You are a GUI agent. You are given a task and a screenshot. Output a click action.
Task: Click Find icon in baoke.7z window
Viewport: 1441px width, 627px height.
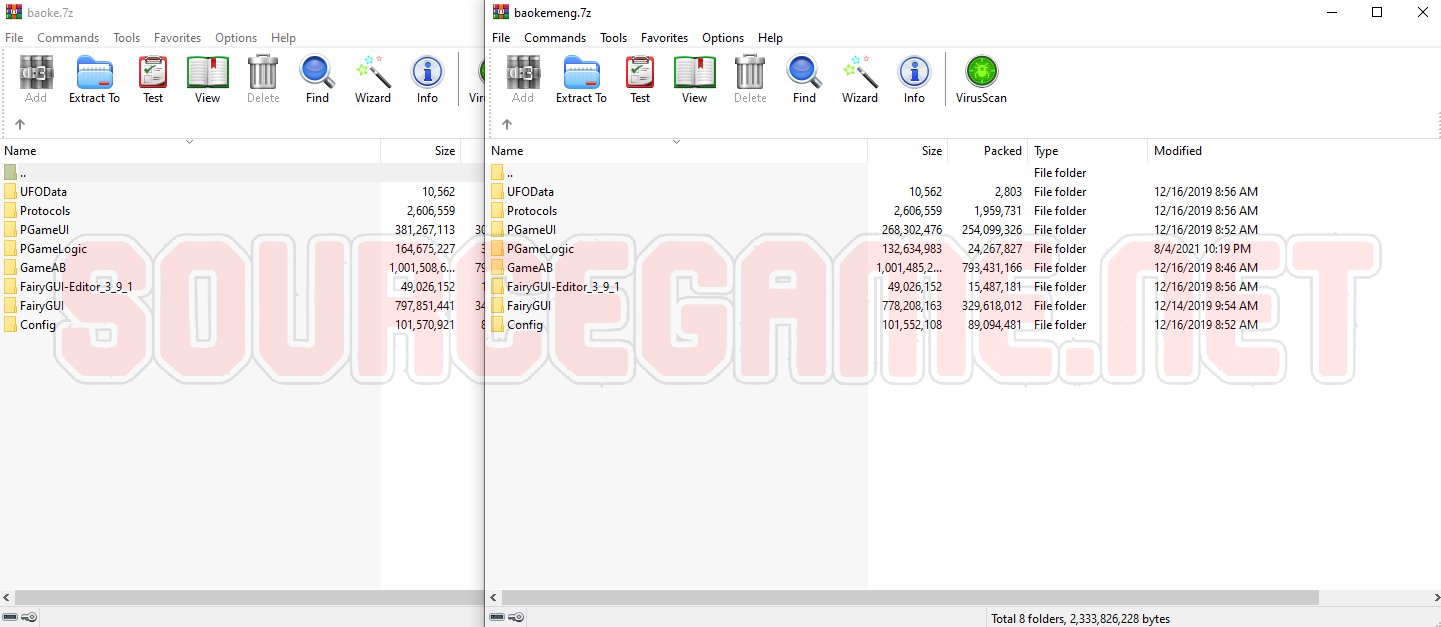317,79
